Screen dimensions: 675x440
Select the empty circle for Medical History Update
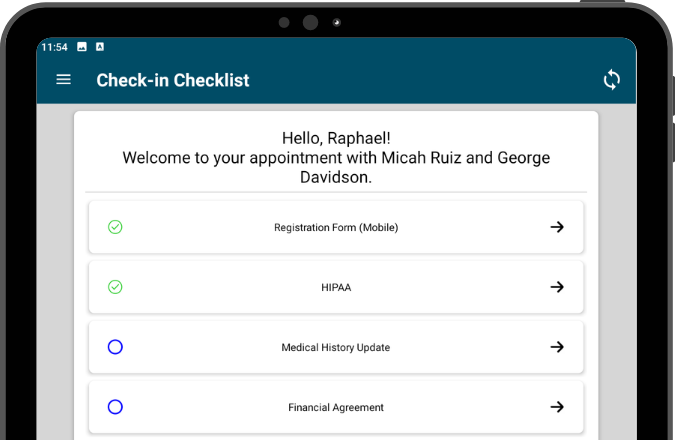click(115, 347)
